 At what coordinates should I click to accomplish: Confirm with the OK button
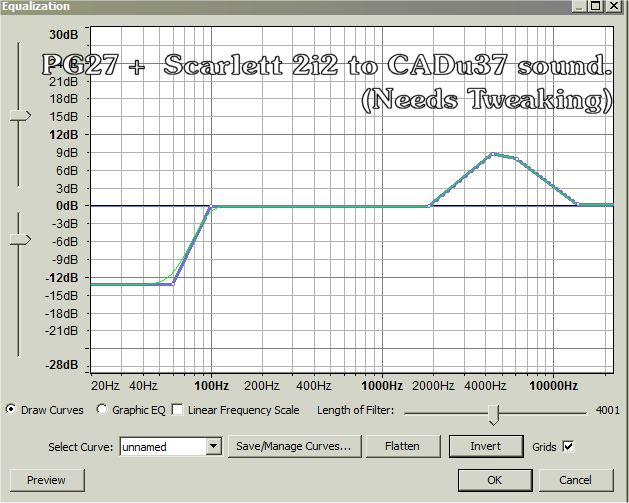[495, 480]
